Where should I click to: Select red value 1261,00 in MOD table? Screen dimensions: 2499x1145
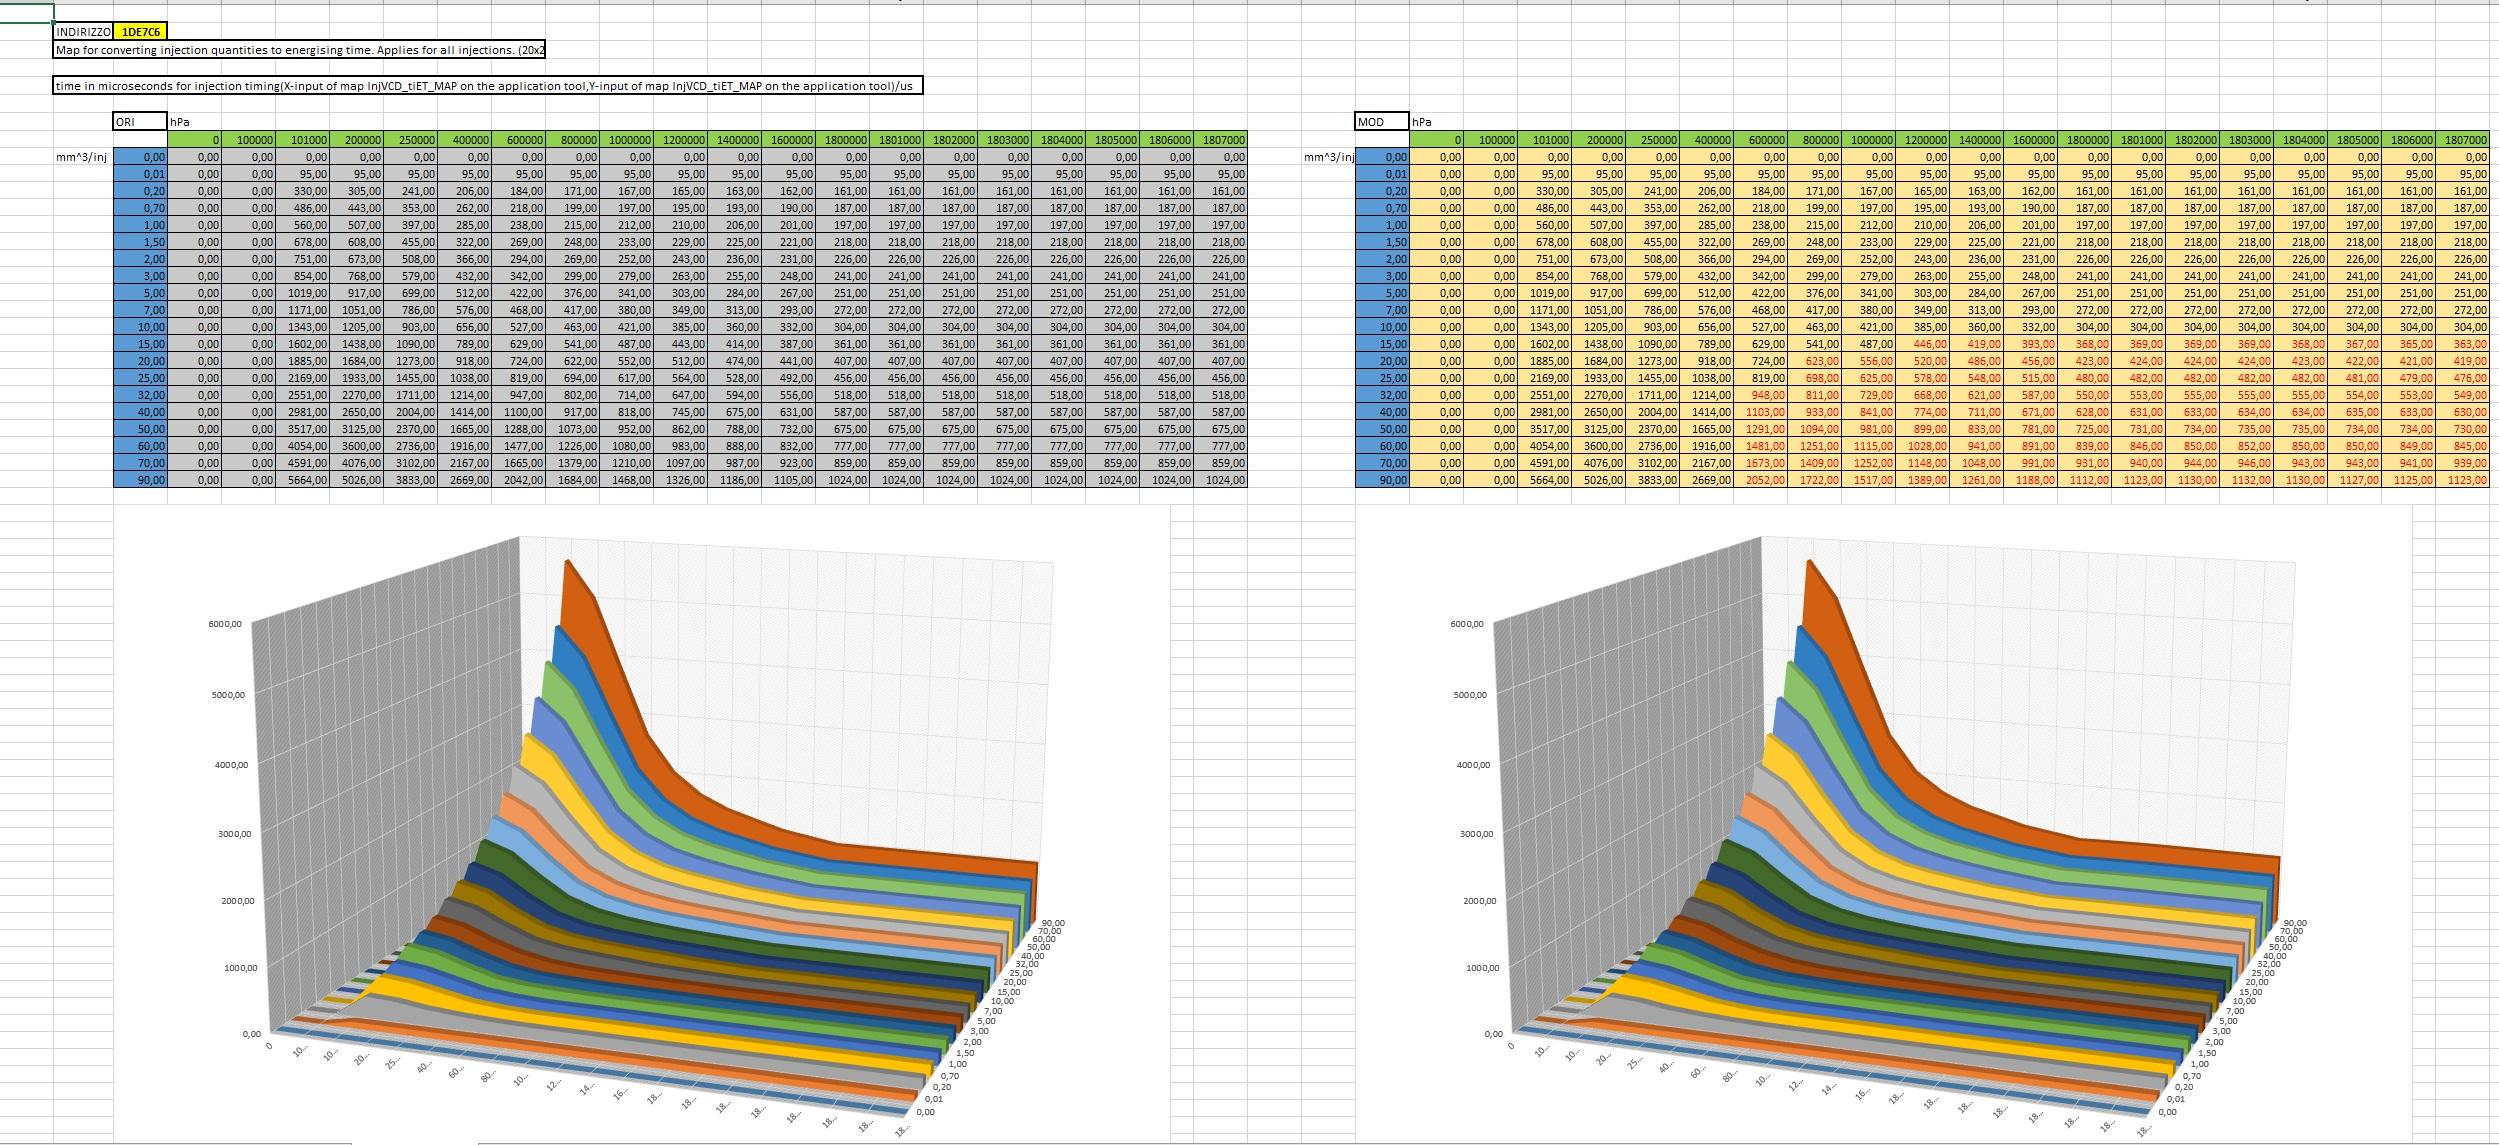(1977, 480)
